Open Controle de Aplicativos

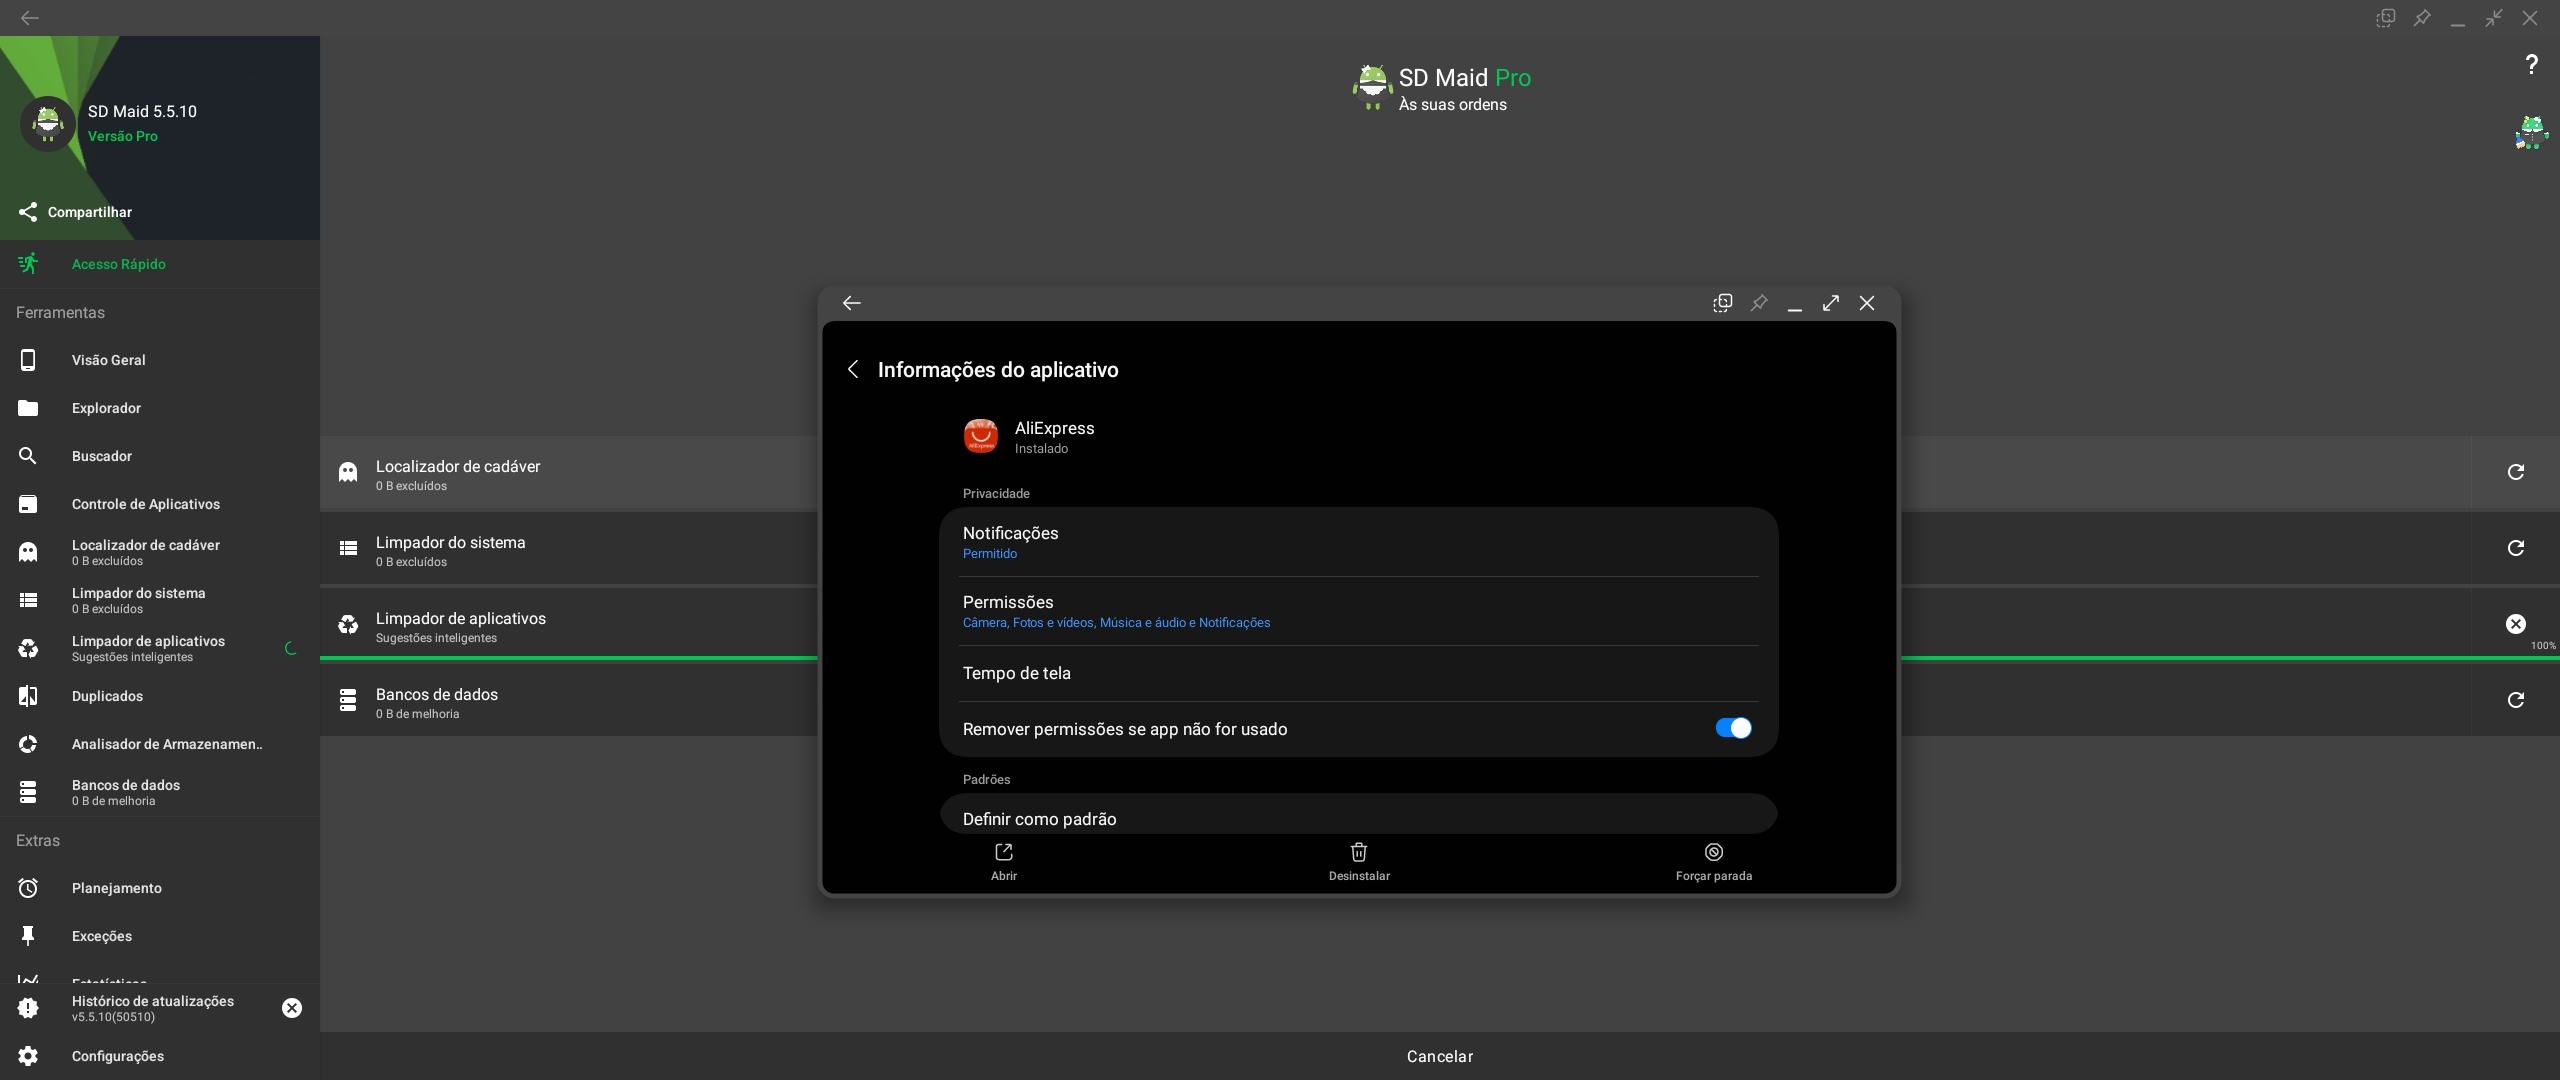click(x=146, y=504)
